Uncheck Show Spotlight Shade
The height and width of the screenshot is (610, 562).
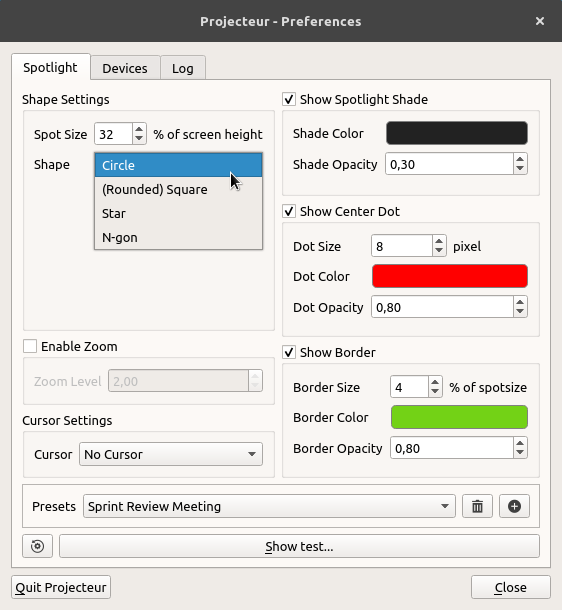(x=289, y=99)
